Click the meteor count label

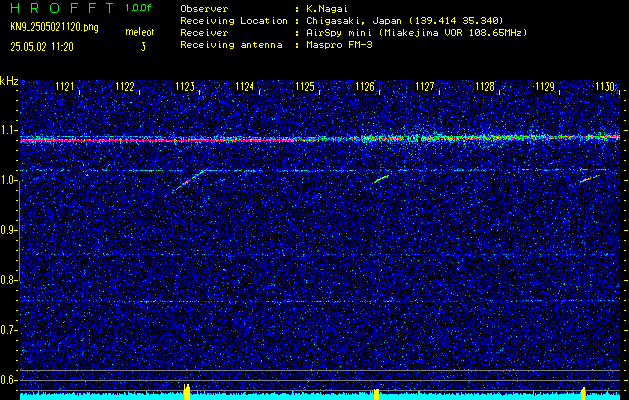(140, 32)
